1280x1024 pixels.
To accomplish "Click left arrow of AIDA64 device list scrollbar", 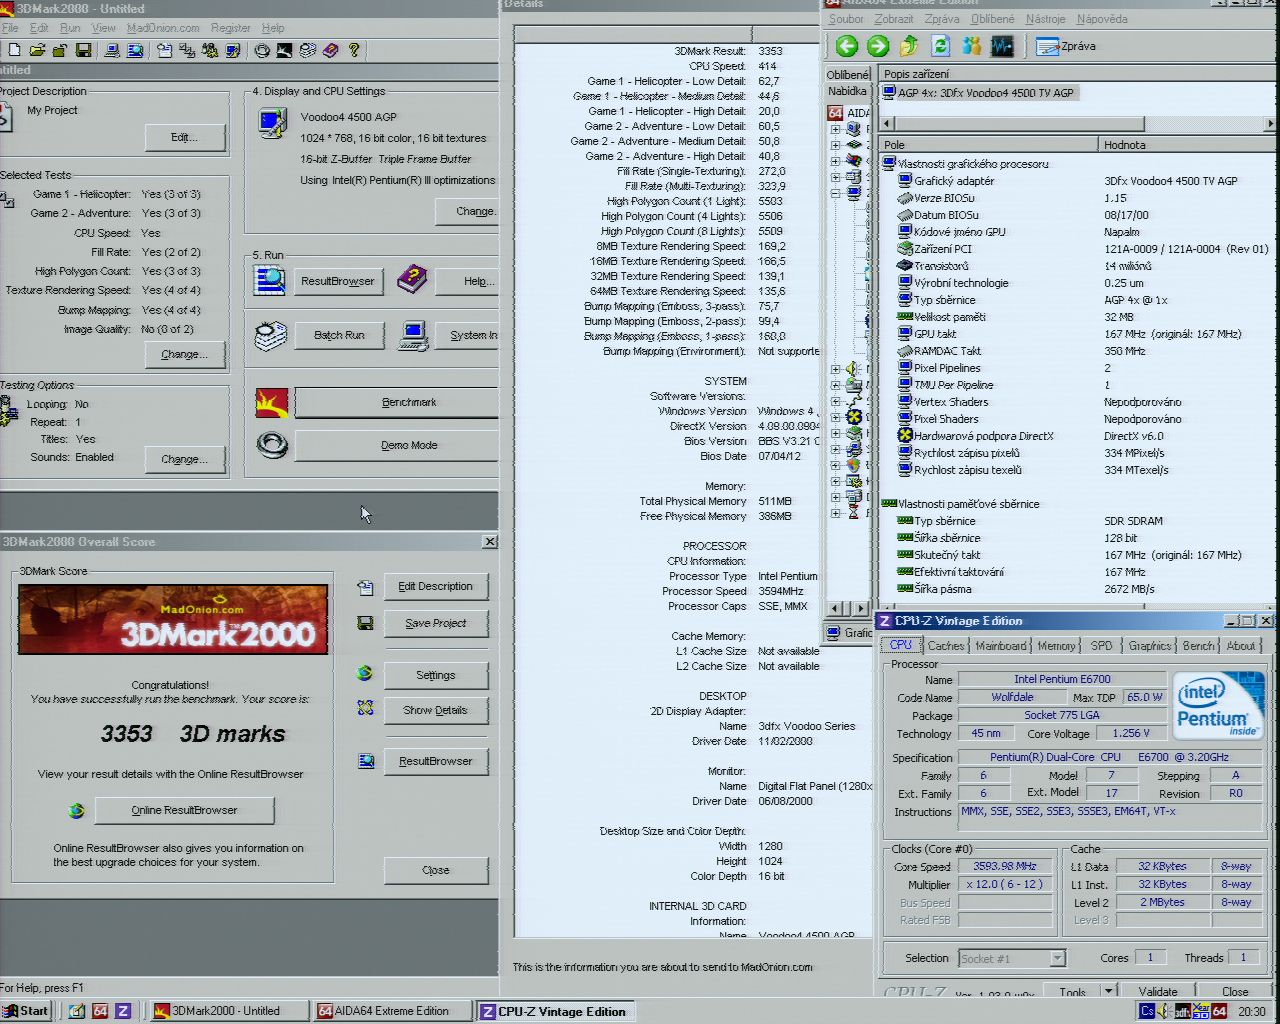I will 888,124.
